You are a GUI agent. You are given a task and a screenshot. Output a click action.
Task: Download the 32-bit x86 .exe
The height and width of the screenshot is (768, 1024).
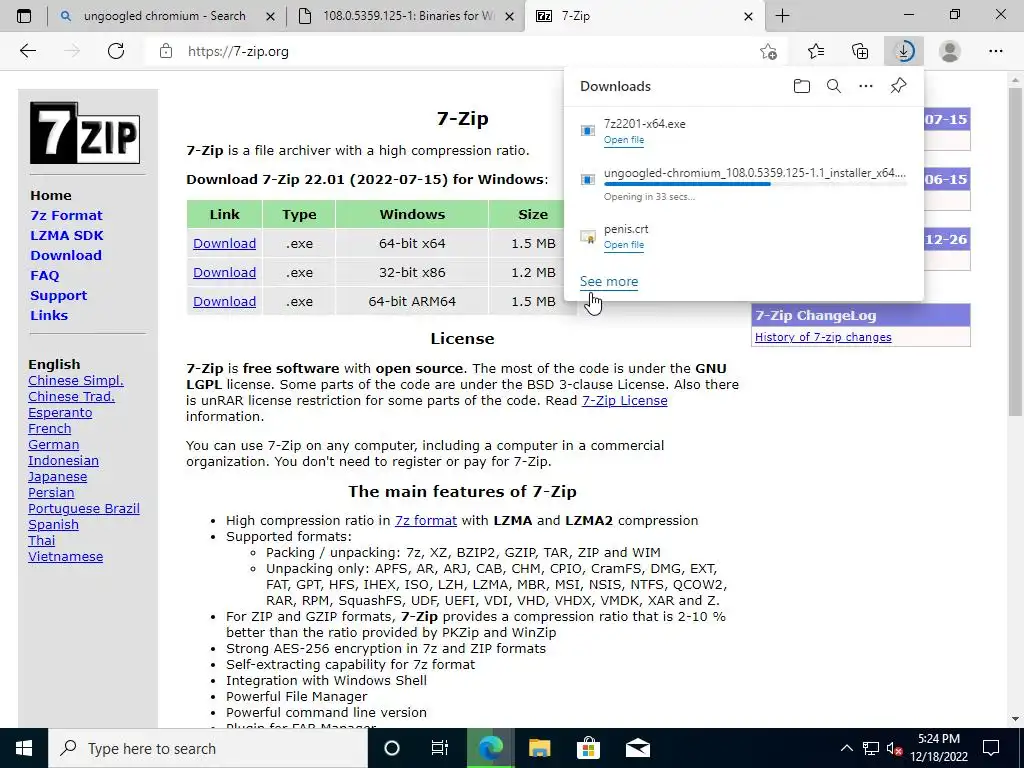point(224,272)
